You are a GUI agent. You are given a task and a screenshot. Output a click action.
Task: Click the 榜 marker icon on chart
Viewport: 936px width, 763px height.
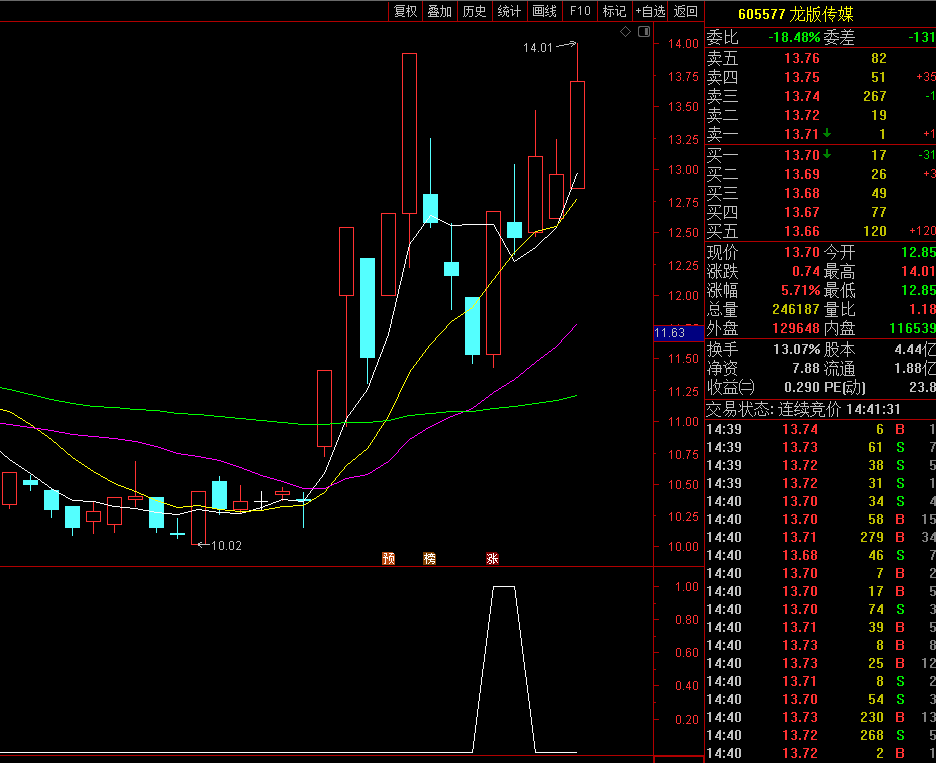(x=430, y=558)
